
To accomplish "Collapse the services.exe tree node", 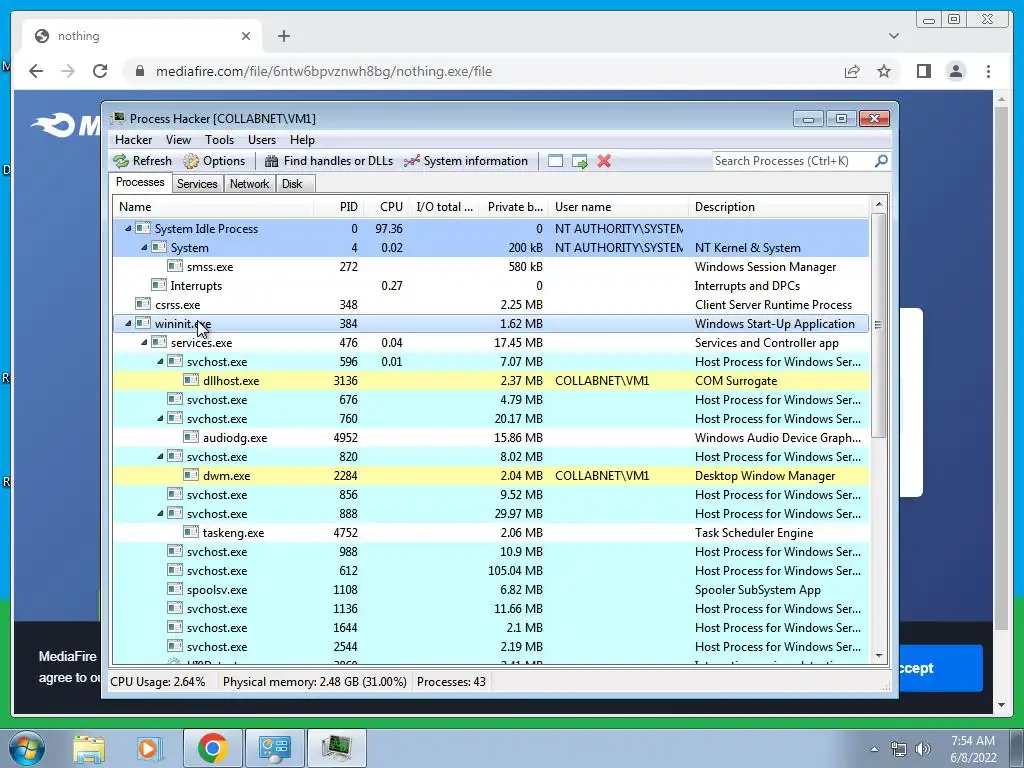I will click(144, 342).
